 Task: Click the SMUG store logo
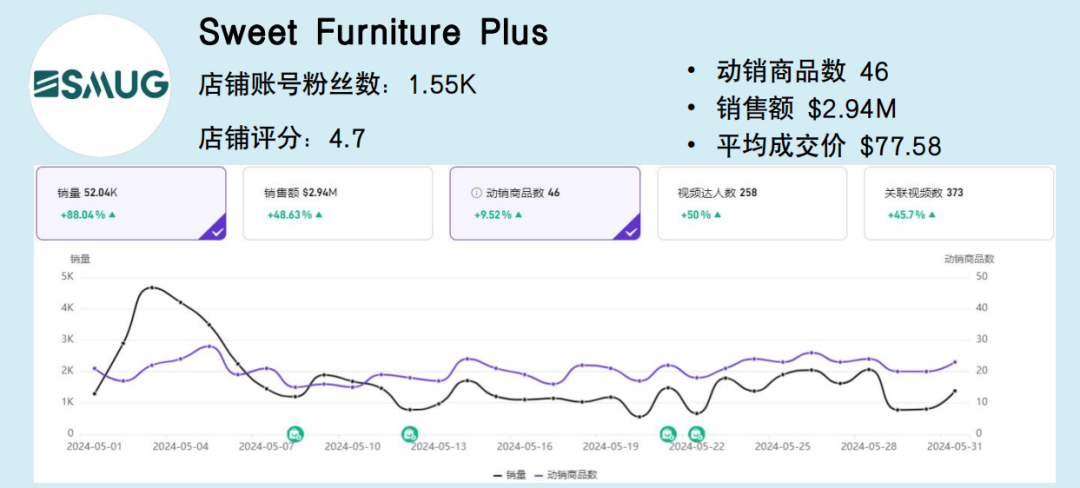coord(101,85)
